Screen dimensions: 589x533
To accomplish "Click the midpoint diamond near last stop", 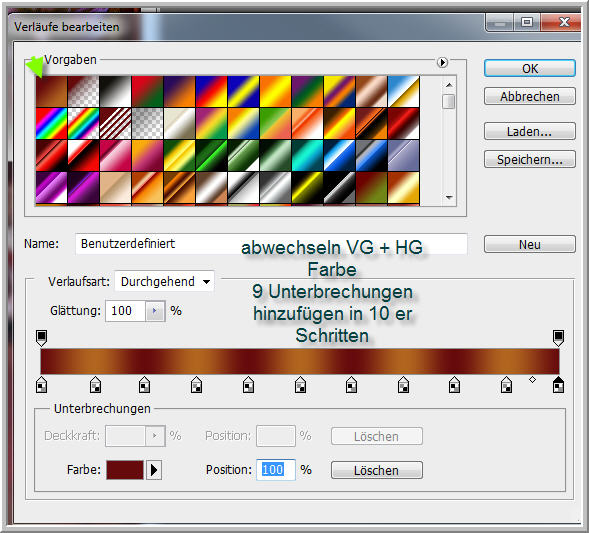I will (532, 380).
